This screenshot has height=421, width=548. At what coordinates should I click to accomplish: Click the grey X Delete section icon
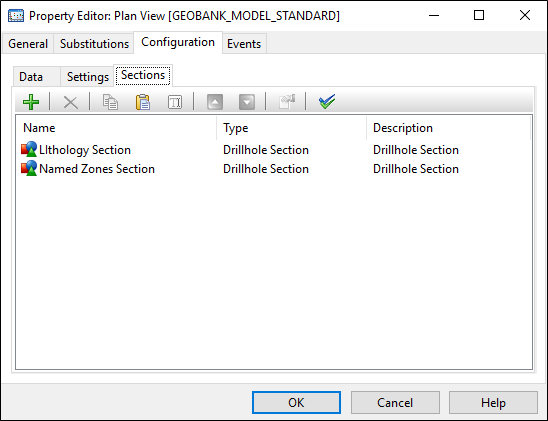pyautogui.click(x=71, y=102)
